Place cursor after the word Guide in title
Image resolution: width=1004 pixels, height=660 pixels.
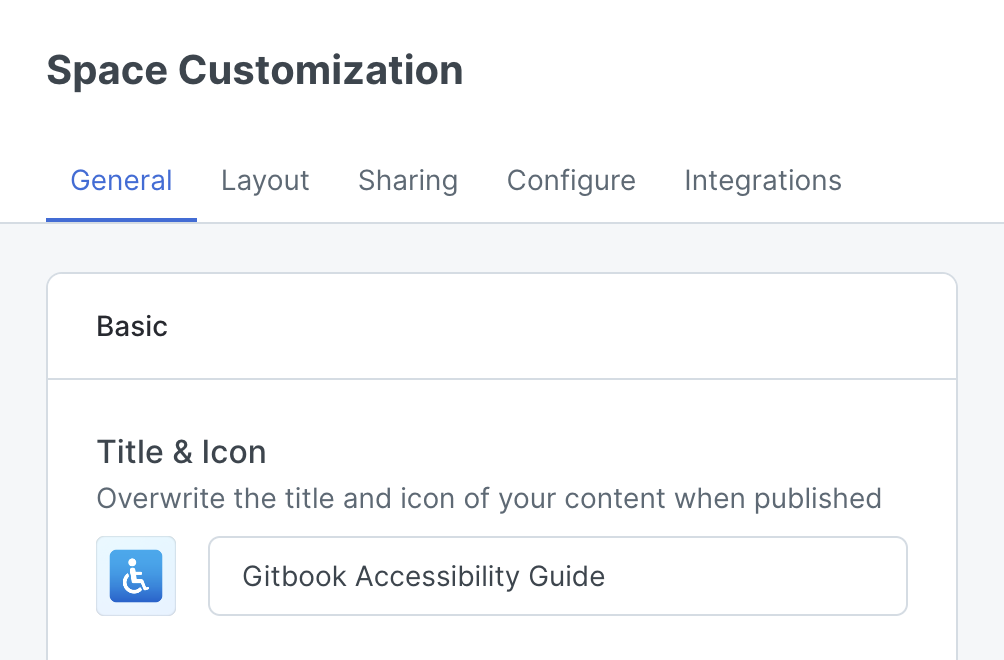[606, 575]
